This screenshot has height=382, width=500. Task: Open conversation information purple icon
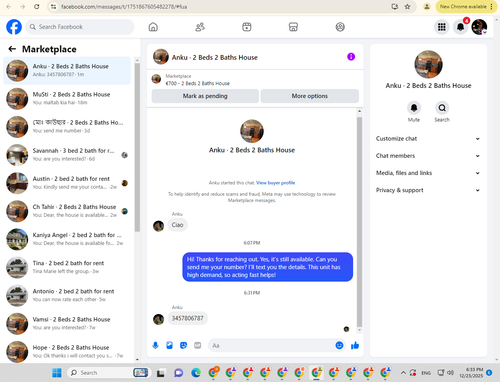coord(351,57)
